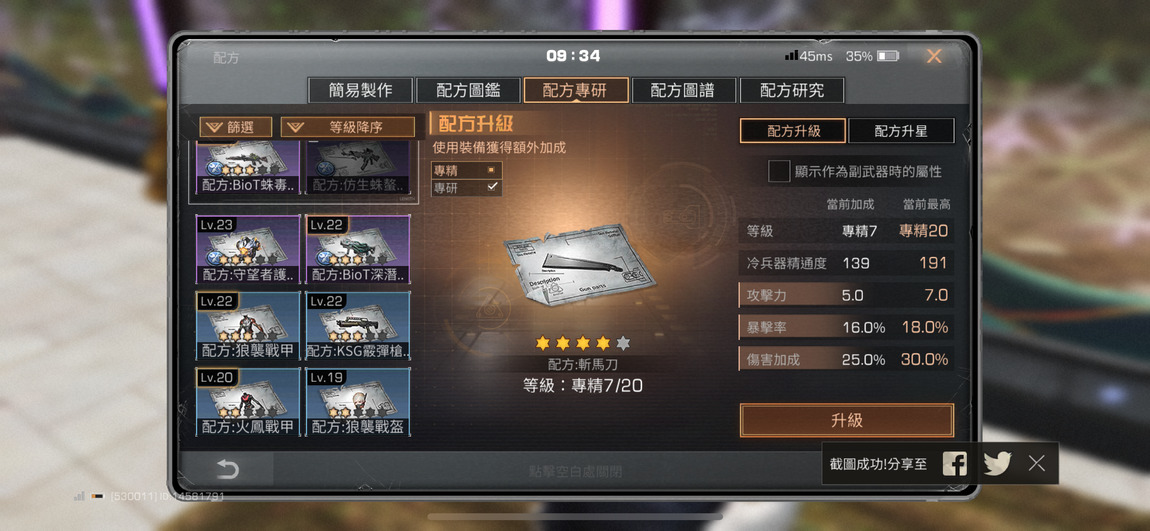Choose the 配方:KSG霰彈槍 recipe thumbnail
1150x531 pixels.
[x=358, y=326]
